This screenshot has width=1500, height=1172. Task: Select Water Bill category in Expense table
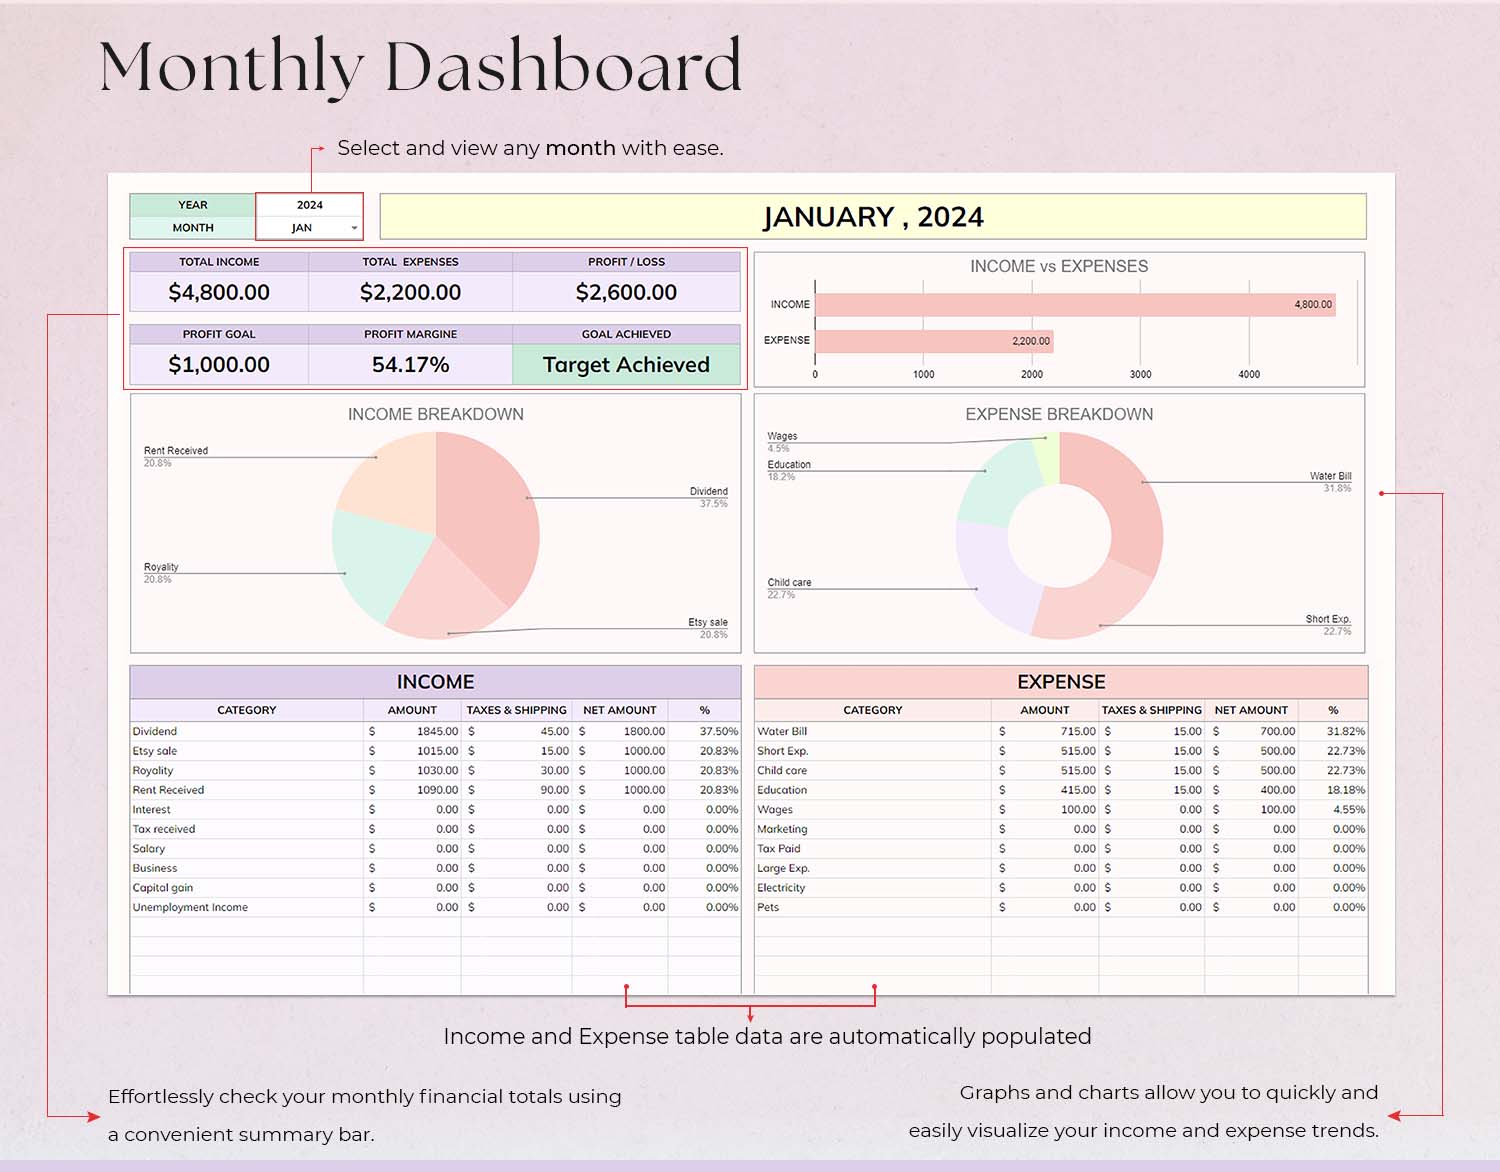click(x=872, y=731)
